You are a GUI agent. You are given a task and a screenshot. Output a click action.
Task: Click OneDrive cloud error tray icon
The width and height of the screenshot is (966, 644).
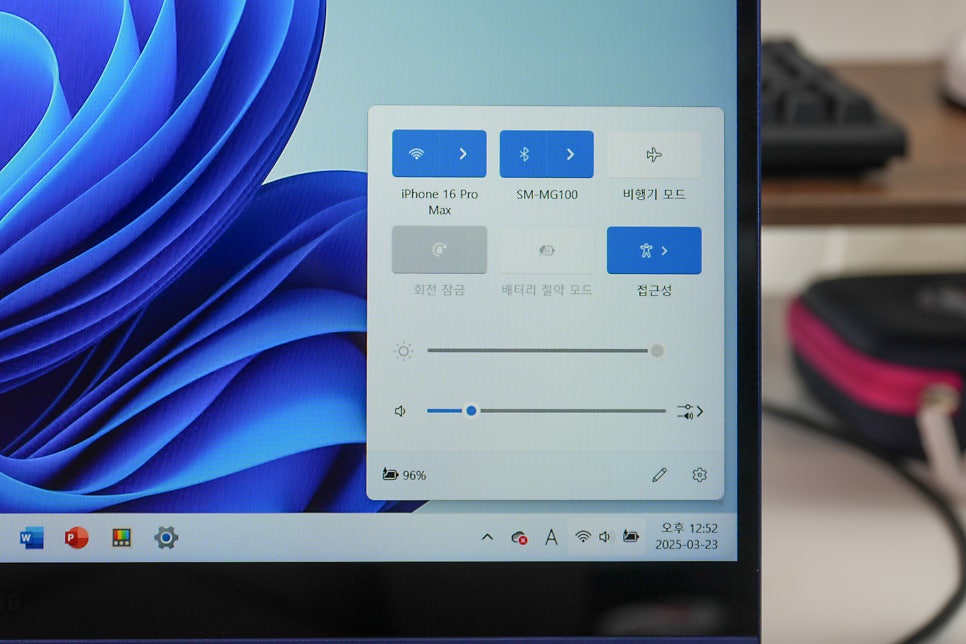pos(519,538)
